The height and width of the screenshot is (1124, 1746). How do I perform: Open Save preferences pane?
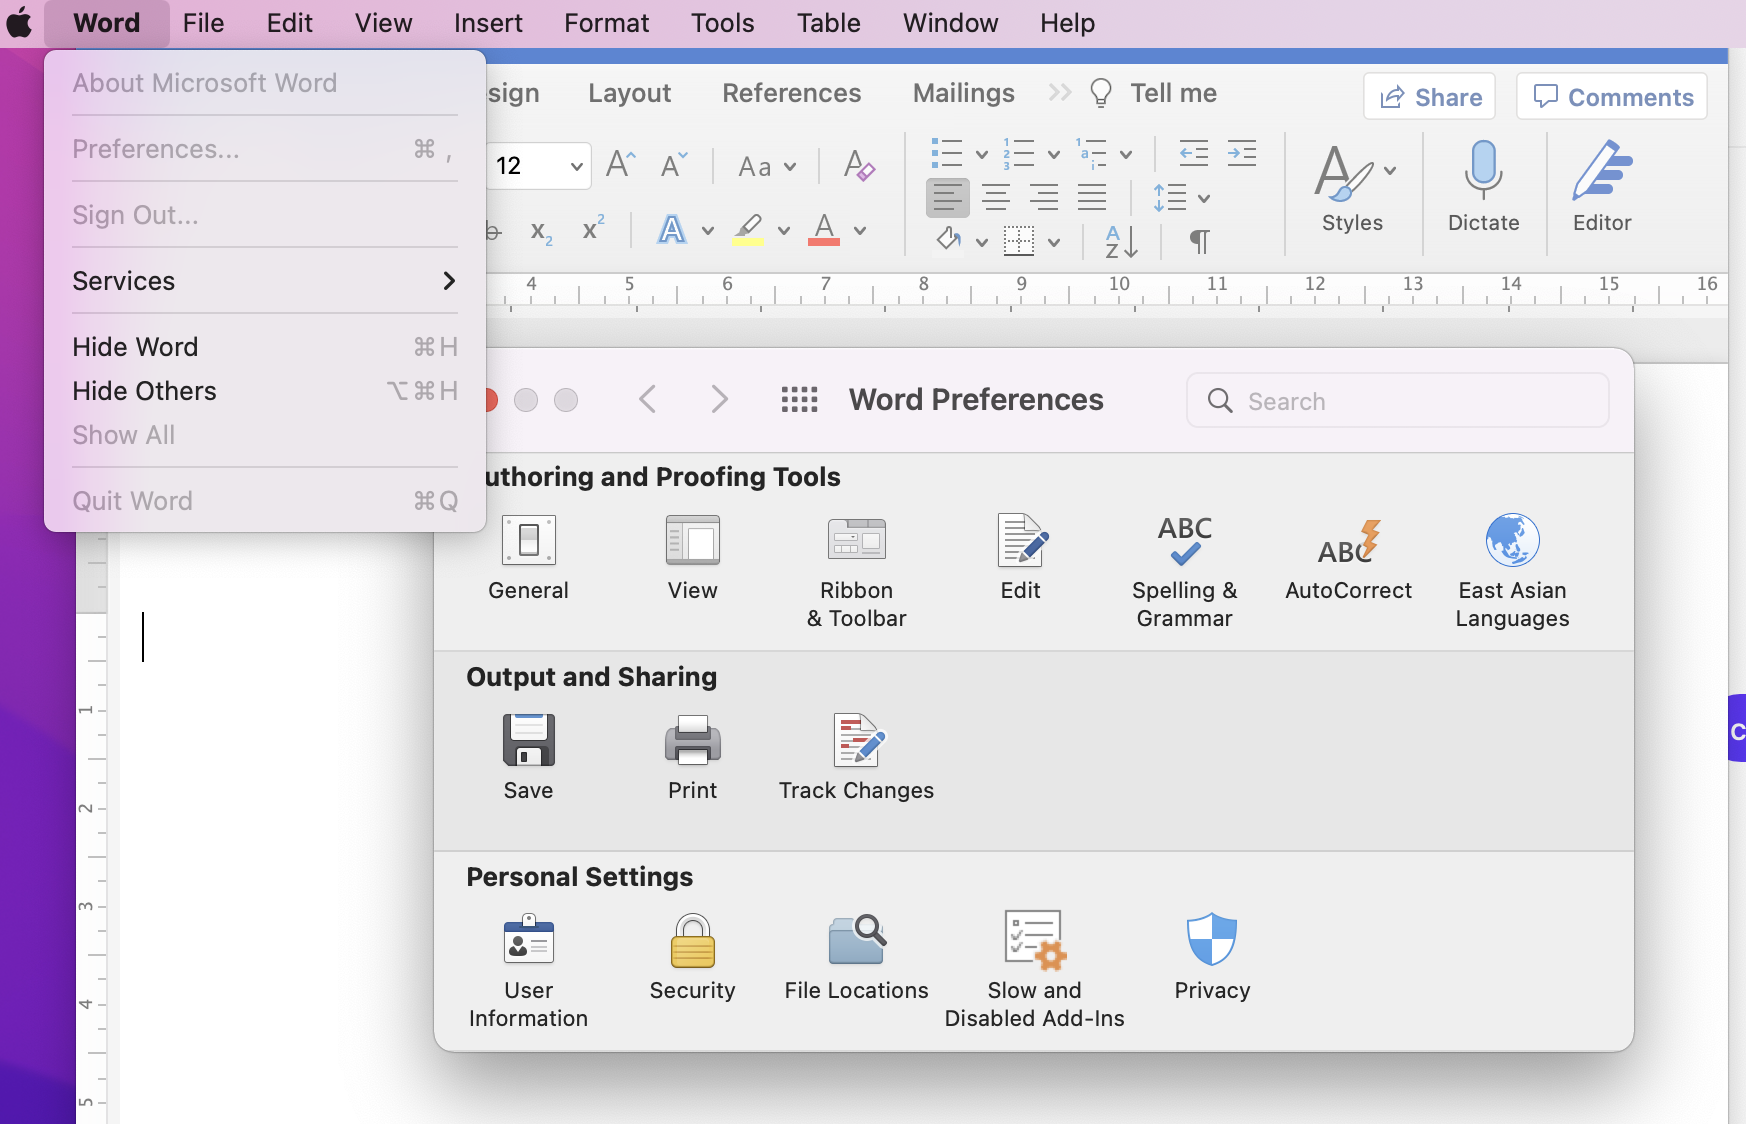528,759
